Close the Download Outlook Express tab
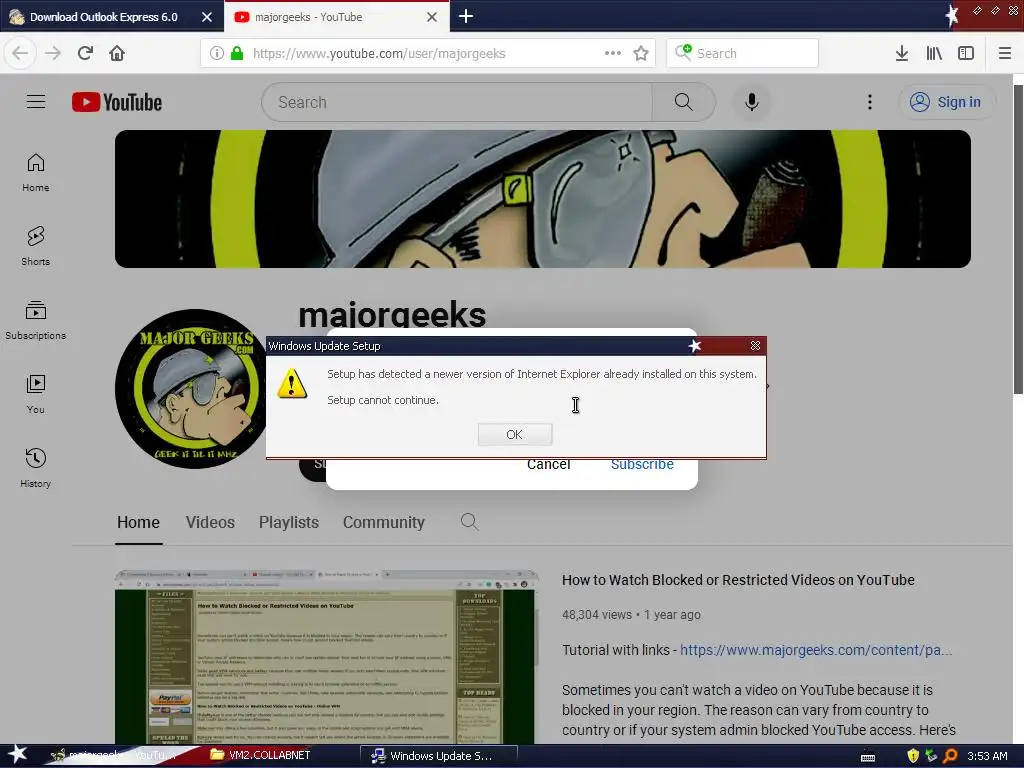 coord(206,17)
